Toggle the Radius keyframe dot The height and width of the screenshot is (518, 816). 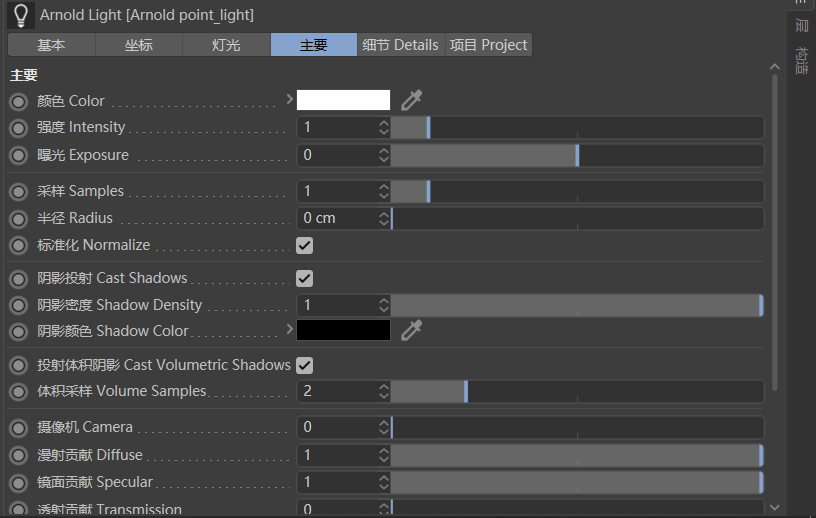[18, 218]
